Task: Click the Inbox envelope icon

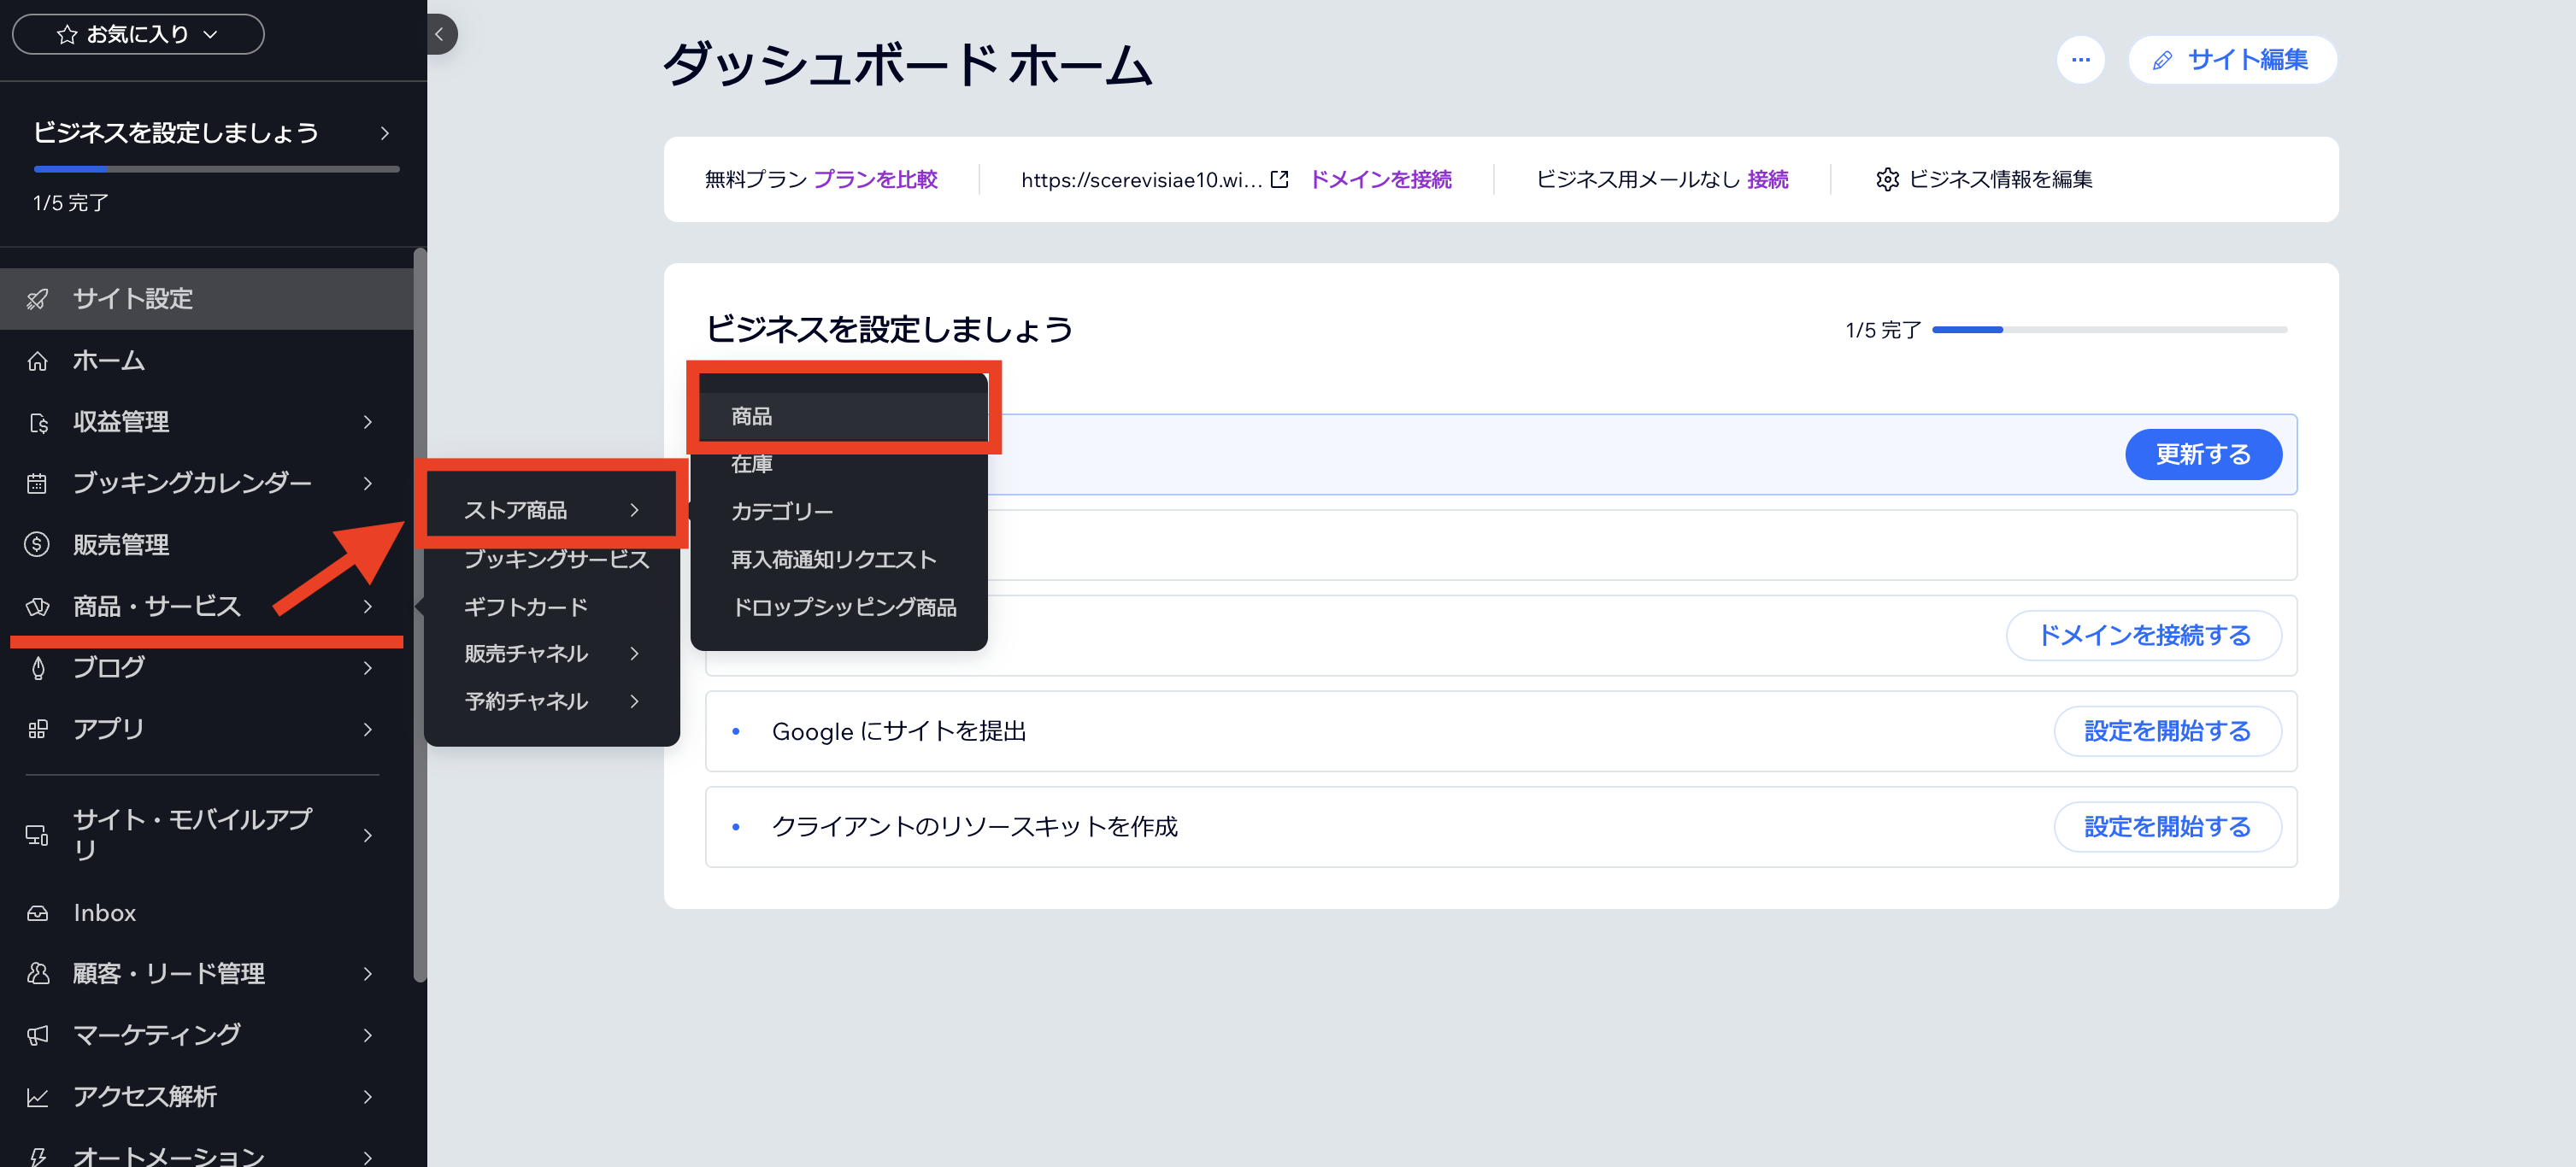Action: pos(38,912)
